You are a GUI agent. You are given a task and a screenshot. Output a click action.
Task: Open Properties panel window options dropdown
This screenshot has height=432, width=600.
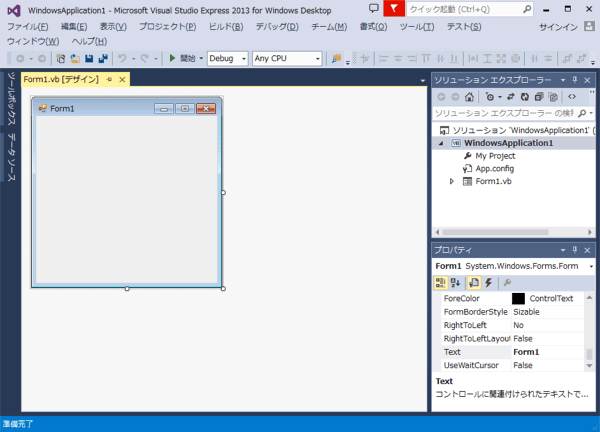click(562, 250)
